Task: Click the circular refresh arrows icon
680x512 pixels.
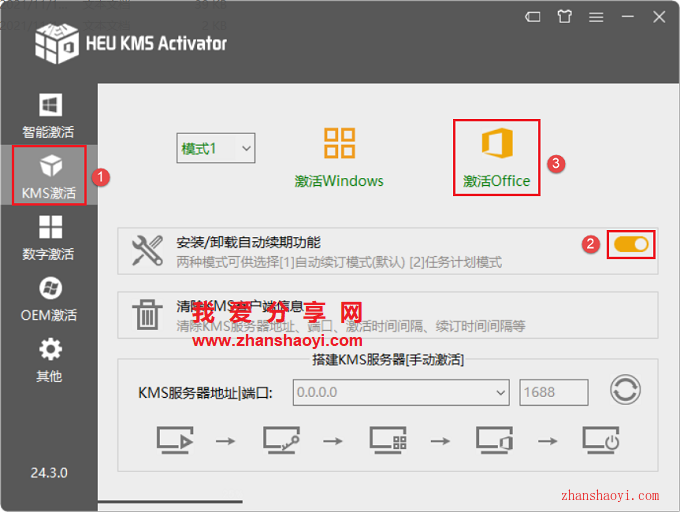Action: [x=625, y=390]
